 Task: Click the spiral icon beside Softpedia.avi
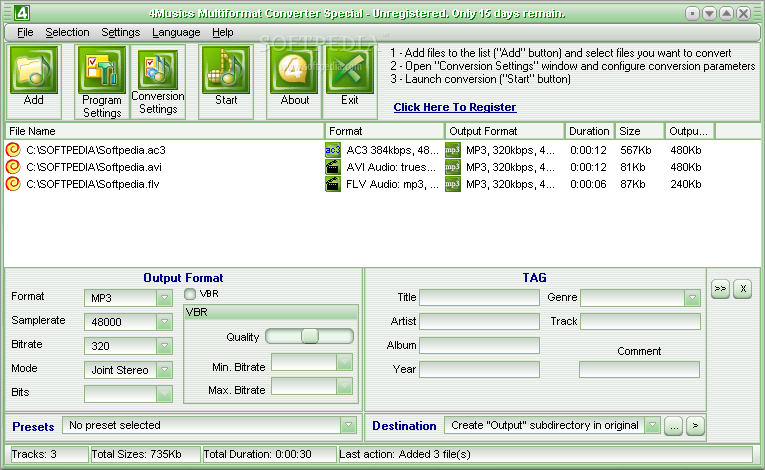point(13,167)
